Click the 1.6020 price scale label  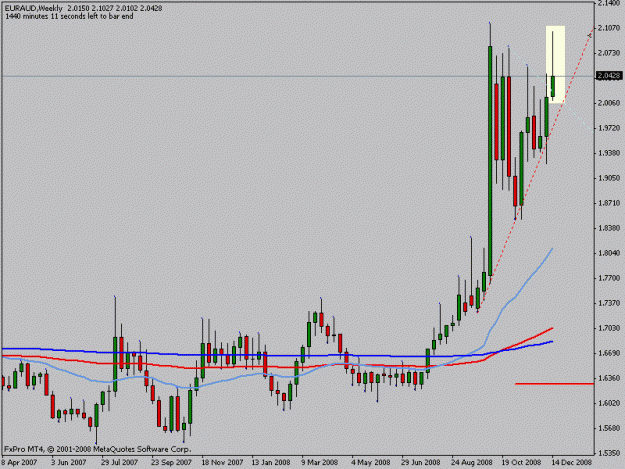point(609,403)
